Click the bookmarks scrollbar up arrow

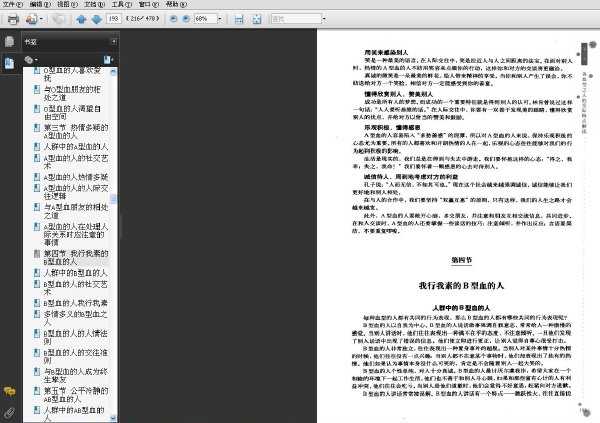(113, 72)
